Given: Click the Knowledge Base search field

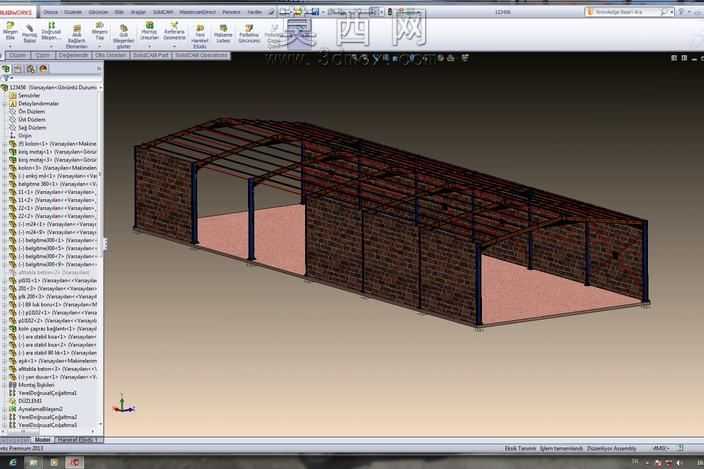Looking at the screenshot, I should 628,12.
